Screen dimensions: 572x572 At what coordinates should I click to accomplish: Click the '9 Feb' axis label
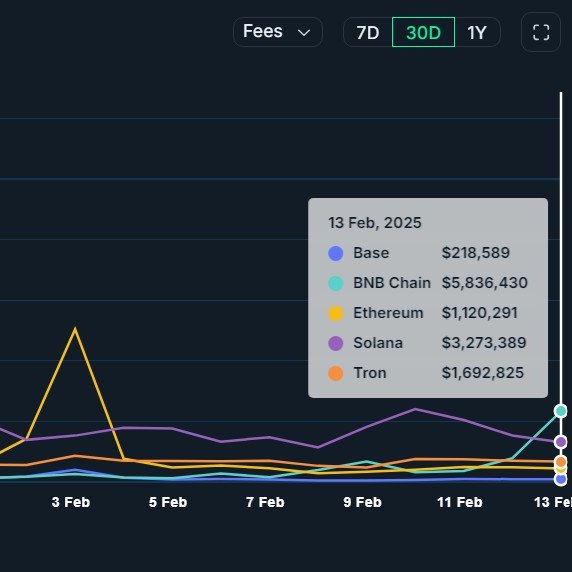[x=362, y=502]
